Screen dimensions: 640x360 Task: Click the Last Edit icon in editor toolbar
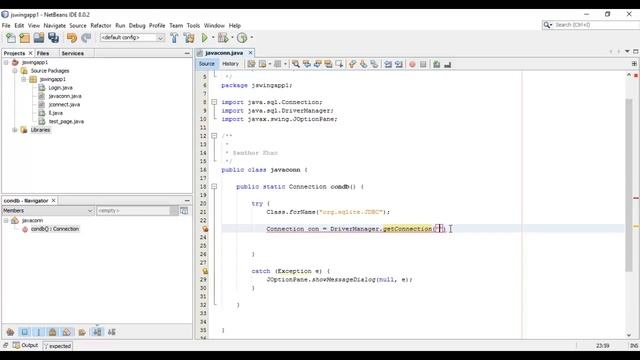pyautogui.click(x=251, y=64)
